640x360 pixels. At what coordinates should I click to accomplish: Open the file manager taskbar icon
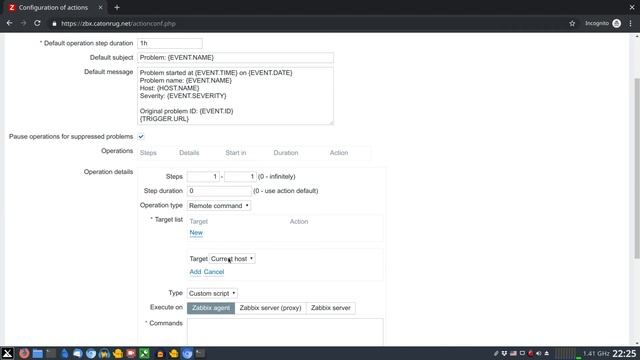(38, 353)
